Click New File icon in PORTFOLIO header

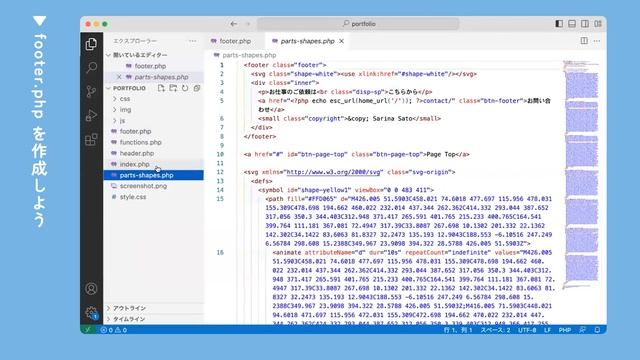point(161,88)
